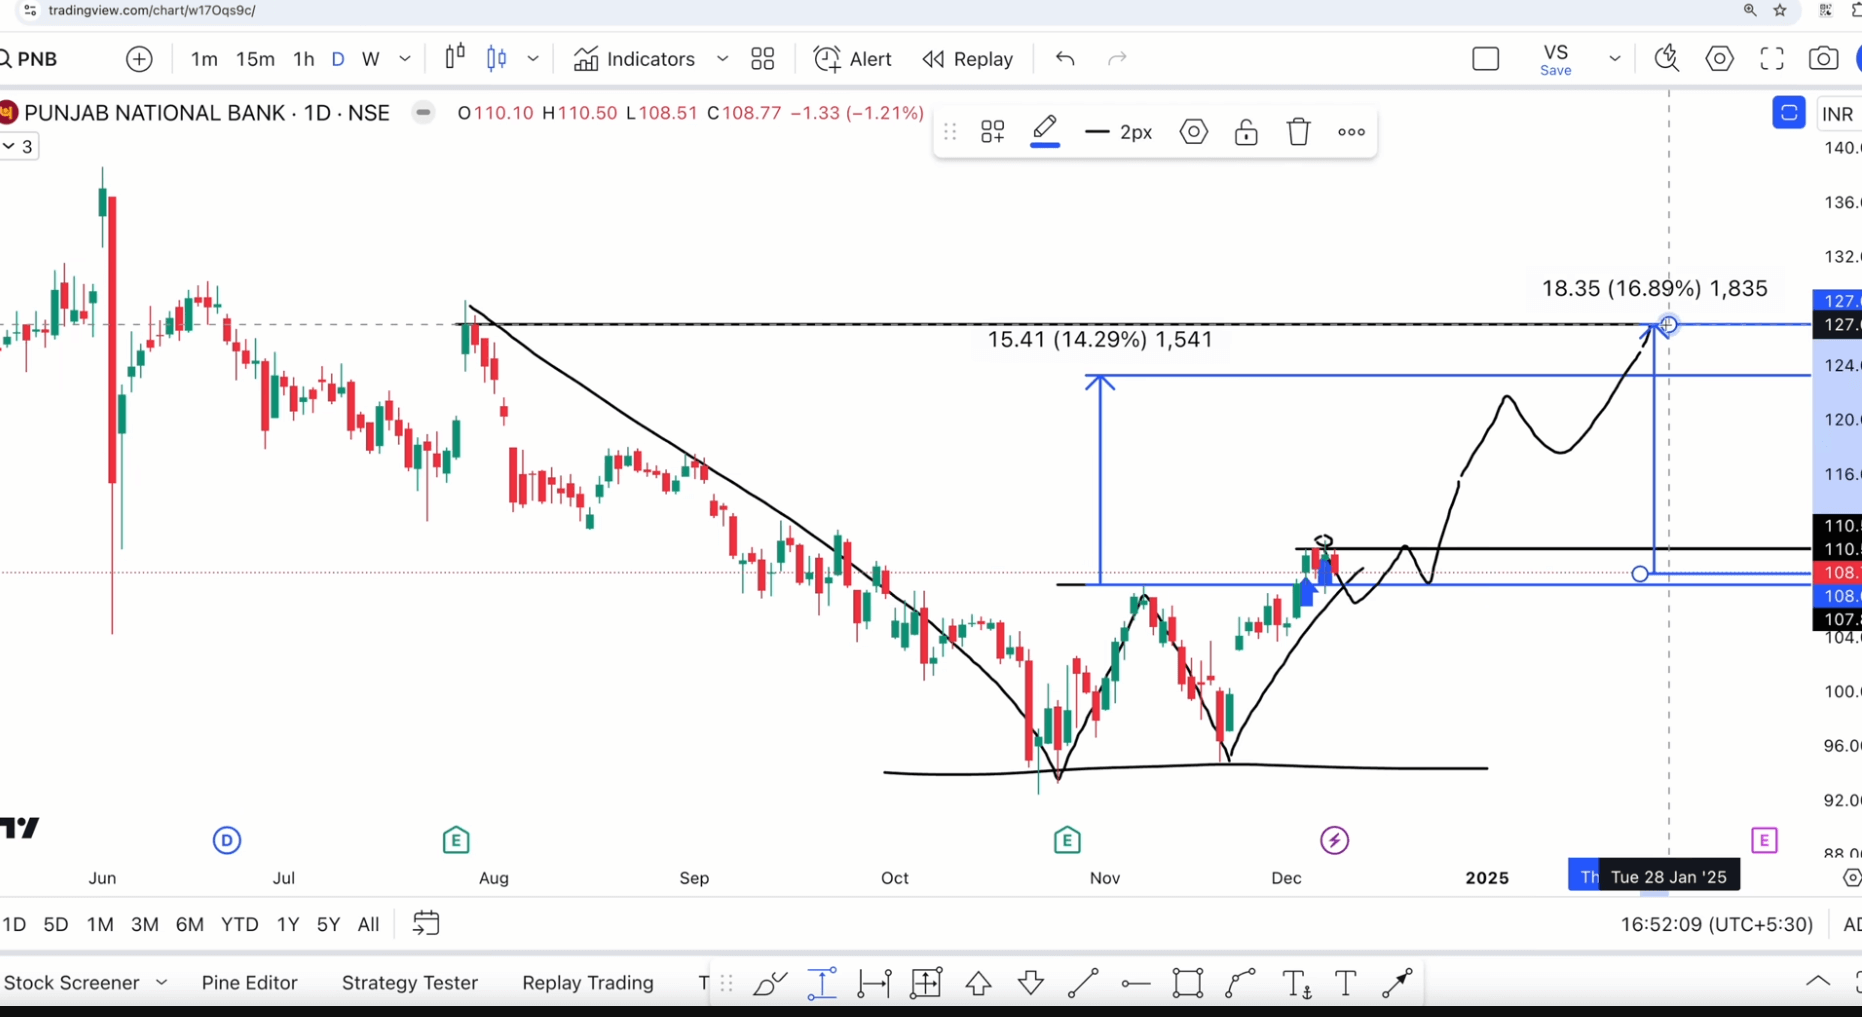Start bar Replay mode

968,59
